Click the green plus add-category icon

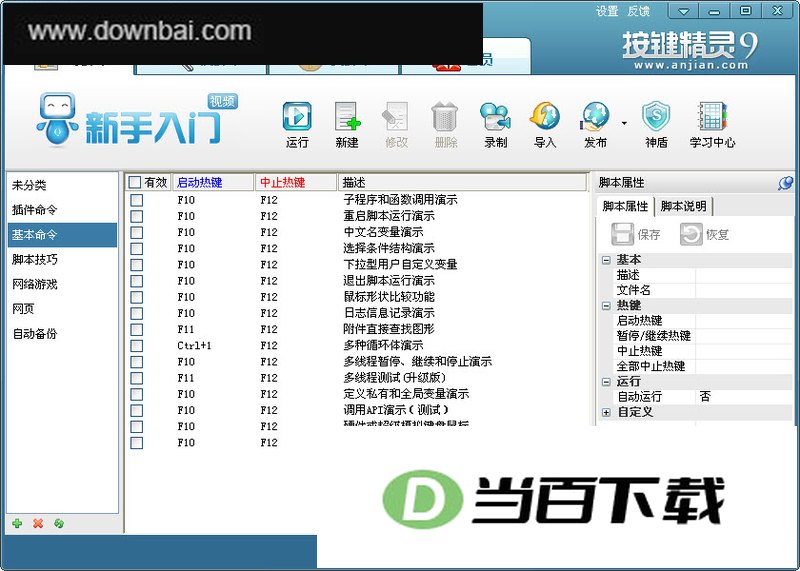(17, 523)
